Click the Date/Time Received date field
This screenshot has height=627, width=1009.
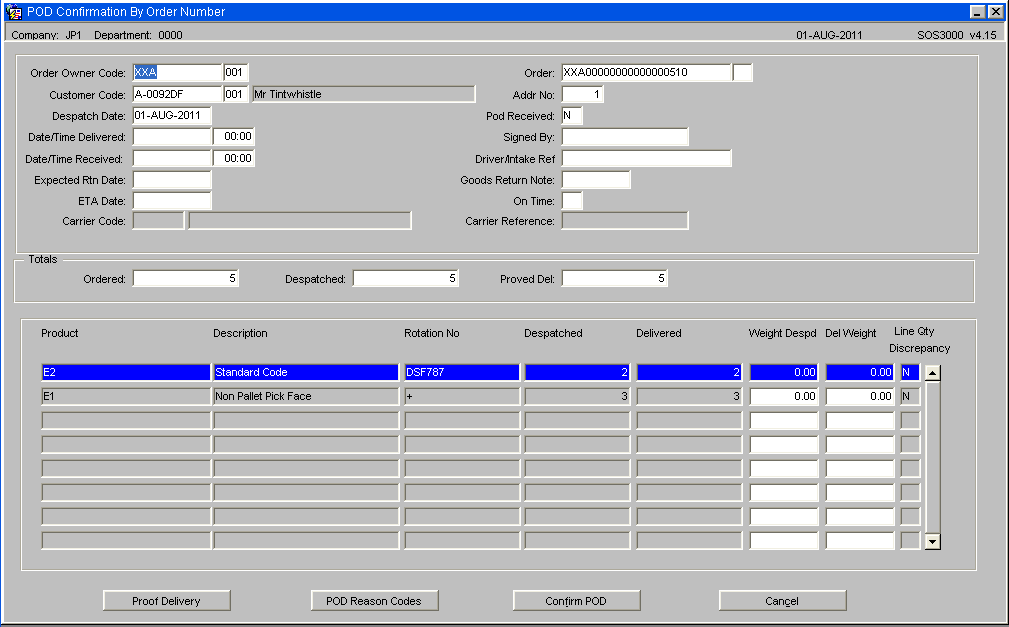coord(172,158)
